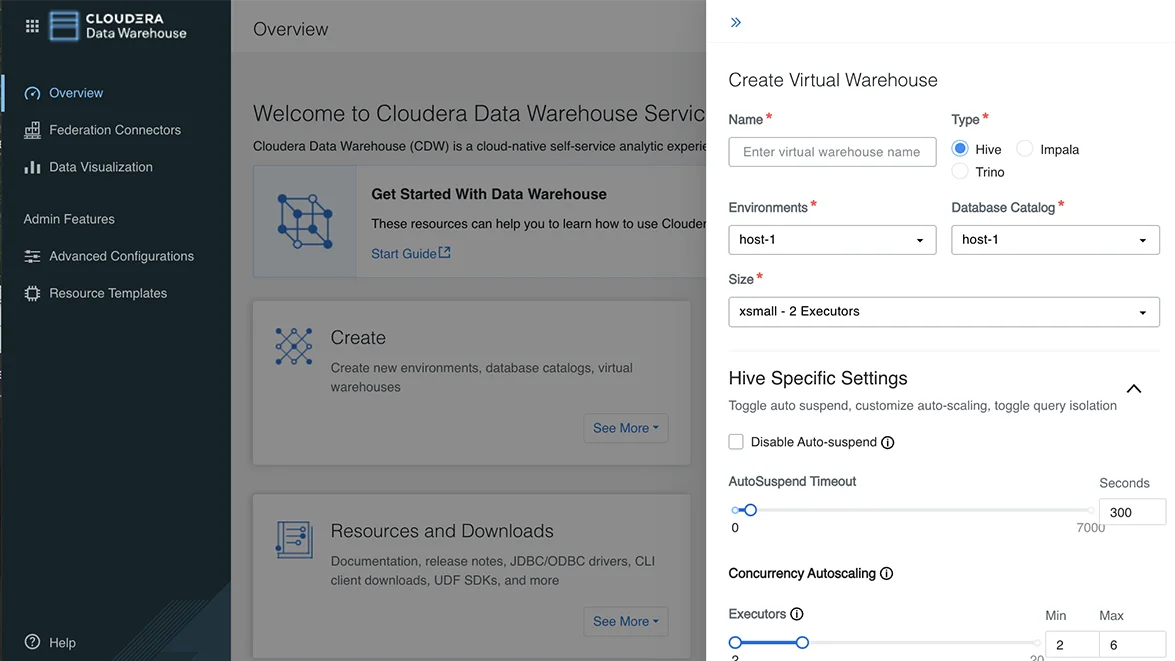Click the Data Visualization chart icon
This screenshot has width=1175, height=661.
pos(33,167)
